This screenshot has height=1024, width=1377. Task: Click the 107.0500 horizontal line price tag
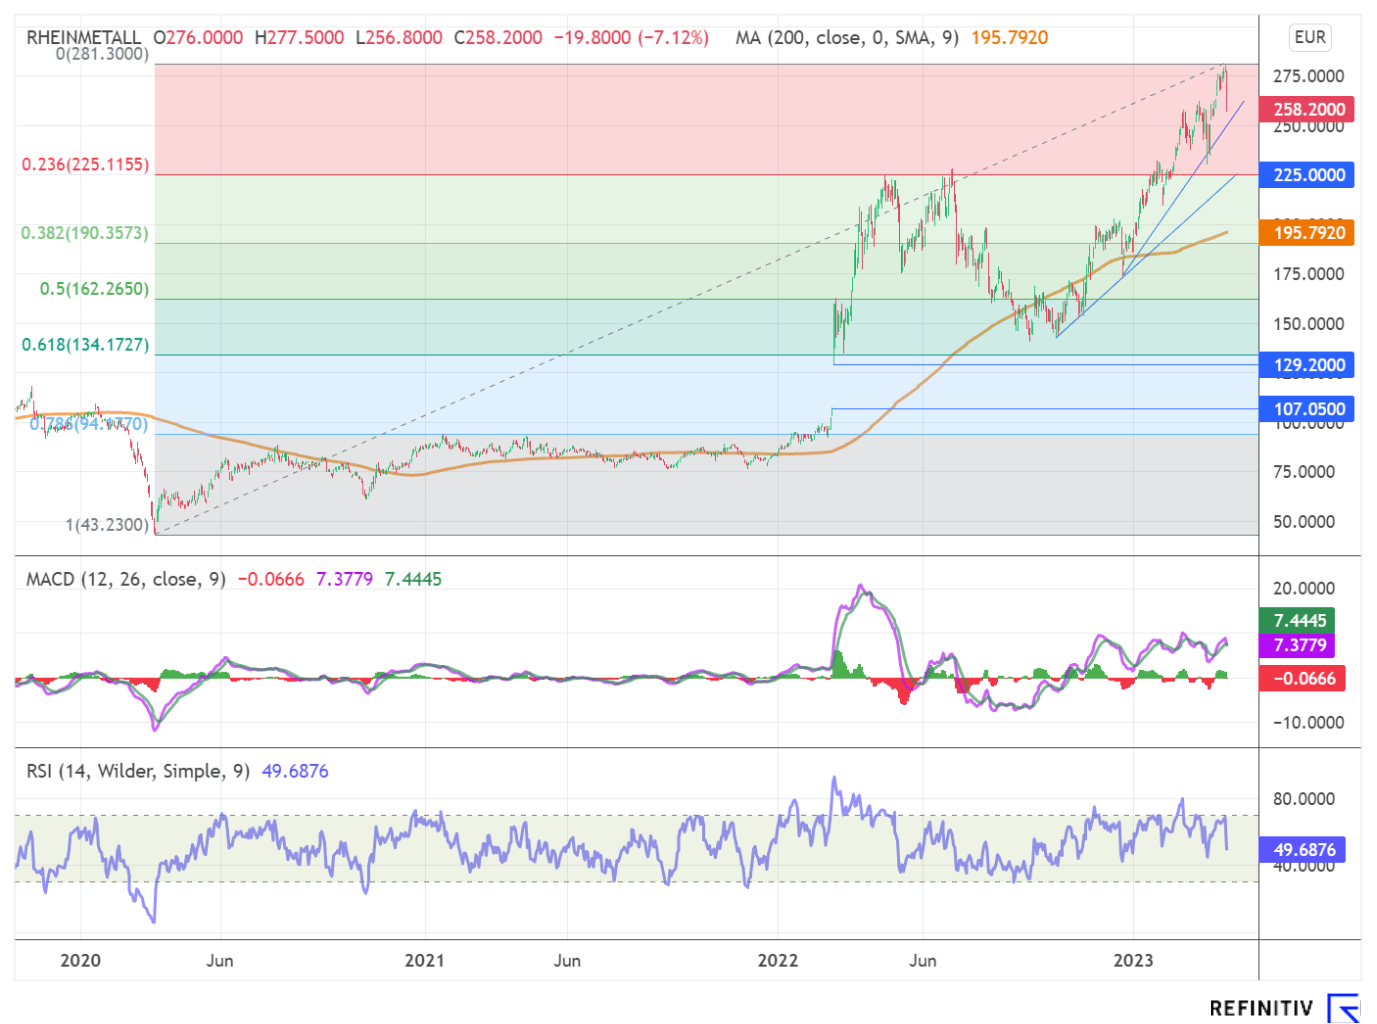pos(1308,409)
